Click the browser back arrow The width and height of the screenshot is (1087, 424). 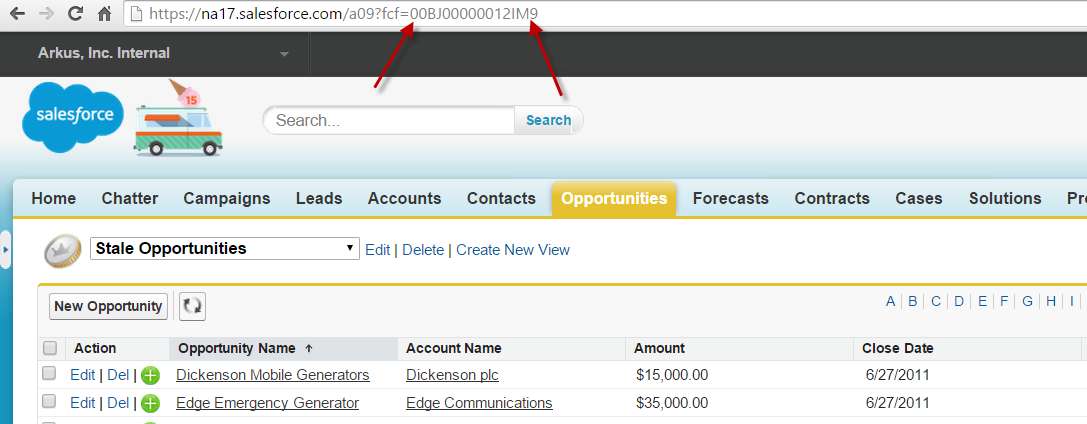click(x=15, y=15)
